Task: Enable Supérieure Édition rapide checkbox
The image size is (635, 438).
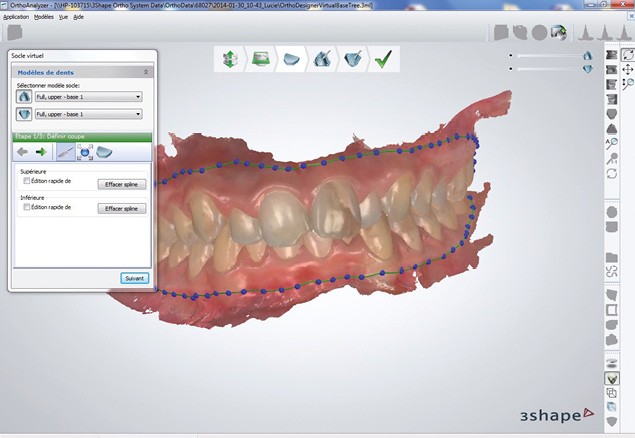Action: tap(26, 181)
